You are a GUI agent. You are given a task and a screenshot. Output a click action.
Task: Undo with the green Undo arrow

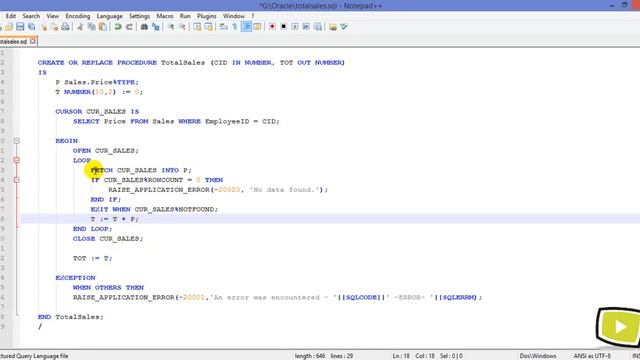(118, 27)
